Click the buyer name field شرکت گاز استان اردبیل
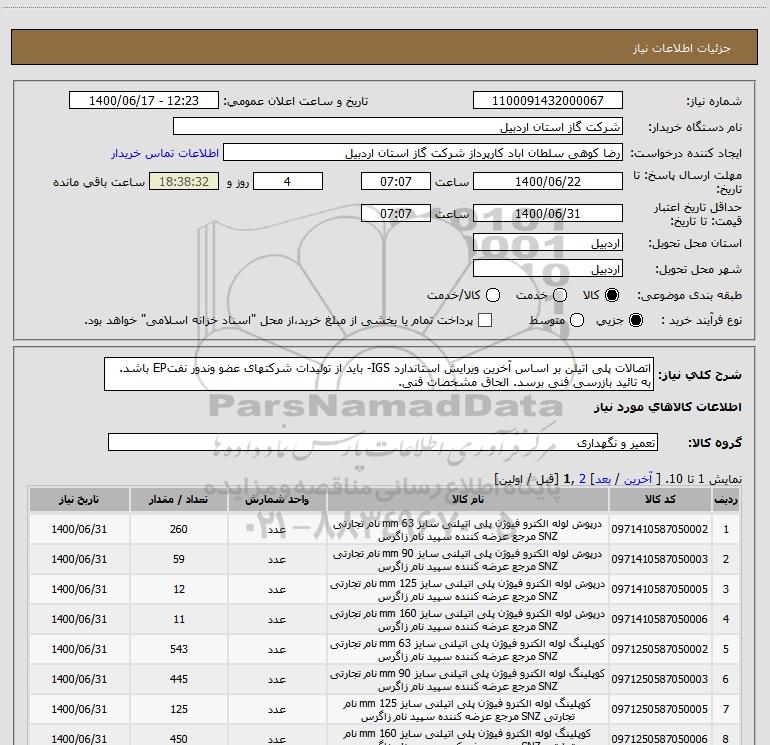Viewport: 770px width, 745px height. (x=398, y=126)
